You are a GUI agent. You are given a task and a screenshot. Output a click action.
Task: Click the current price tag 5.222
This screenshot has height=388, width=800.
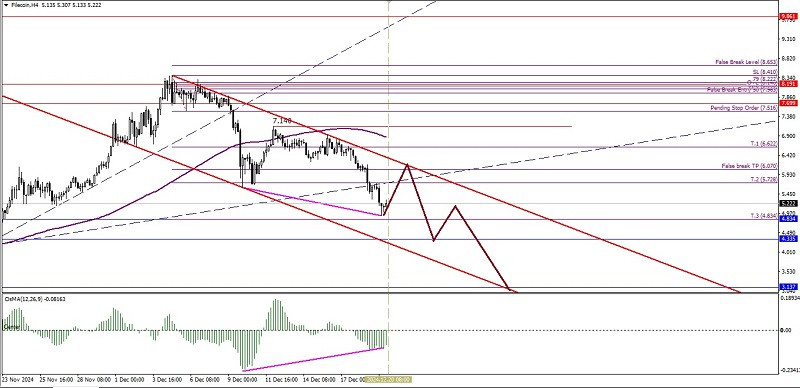tap(788, 203)
